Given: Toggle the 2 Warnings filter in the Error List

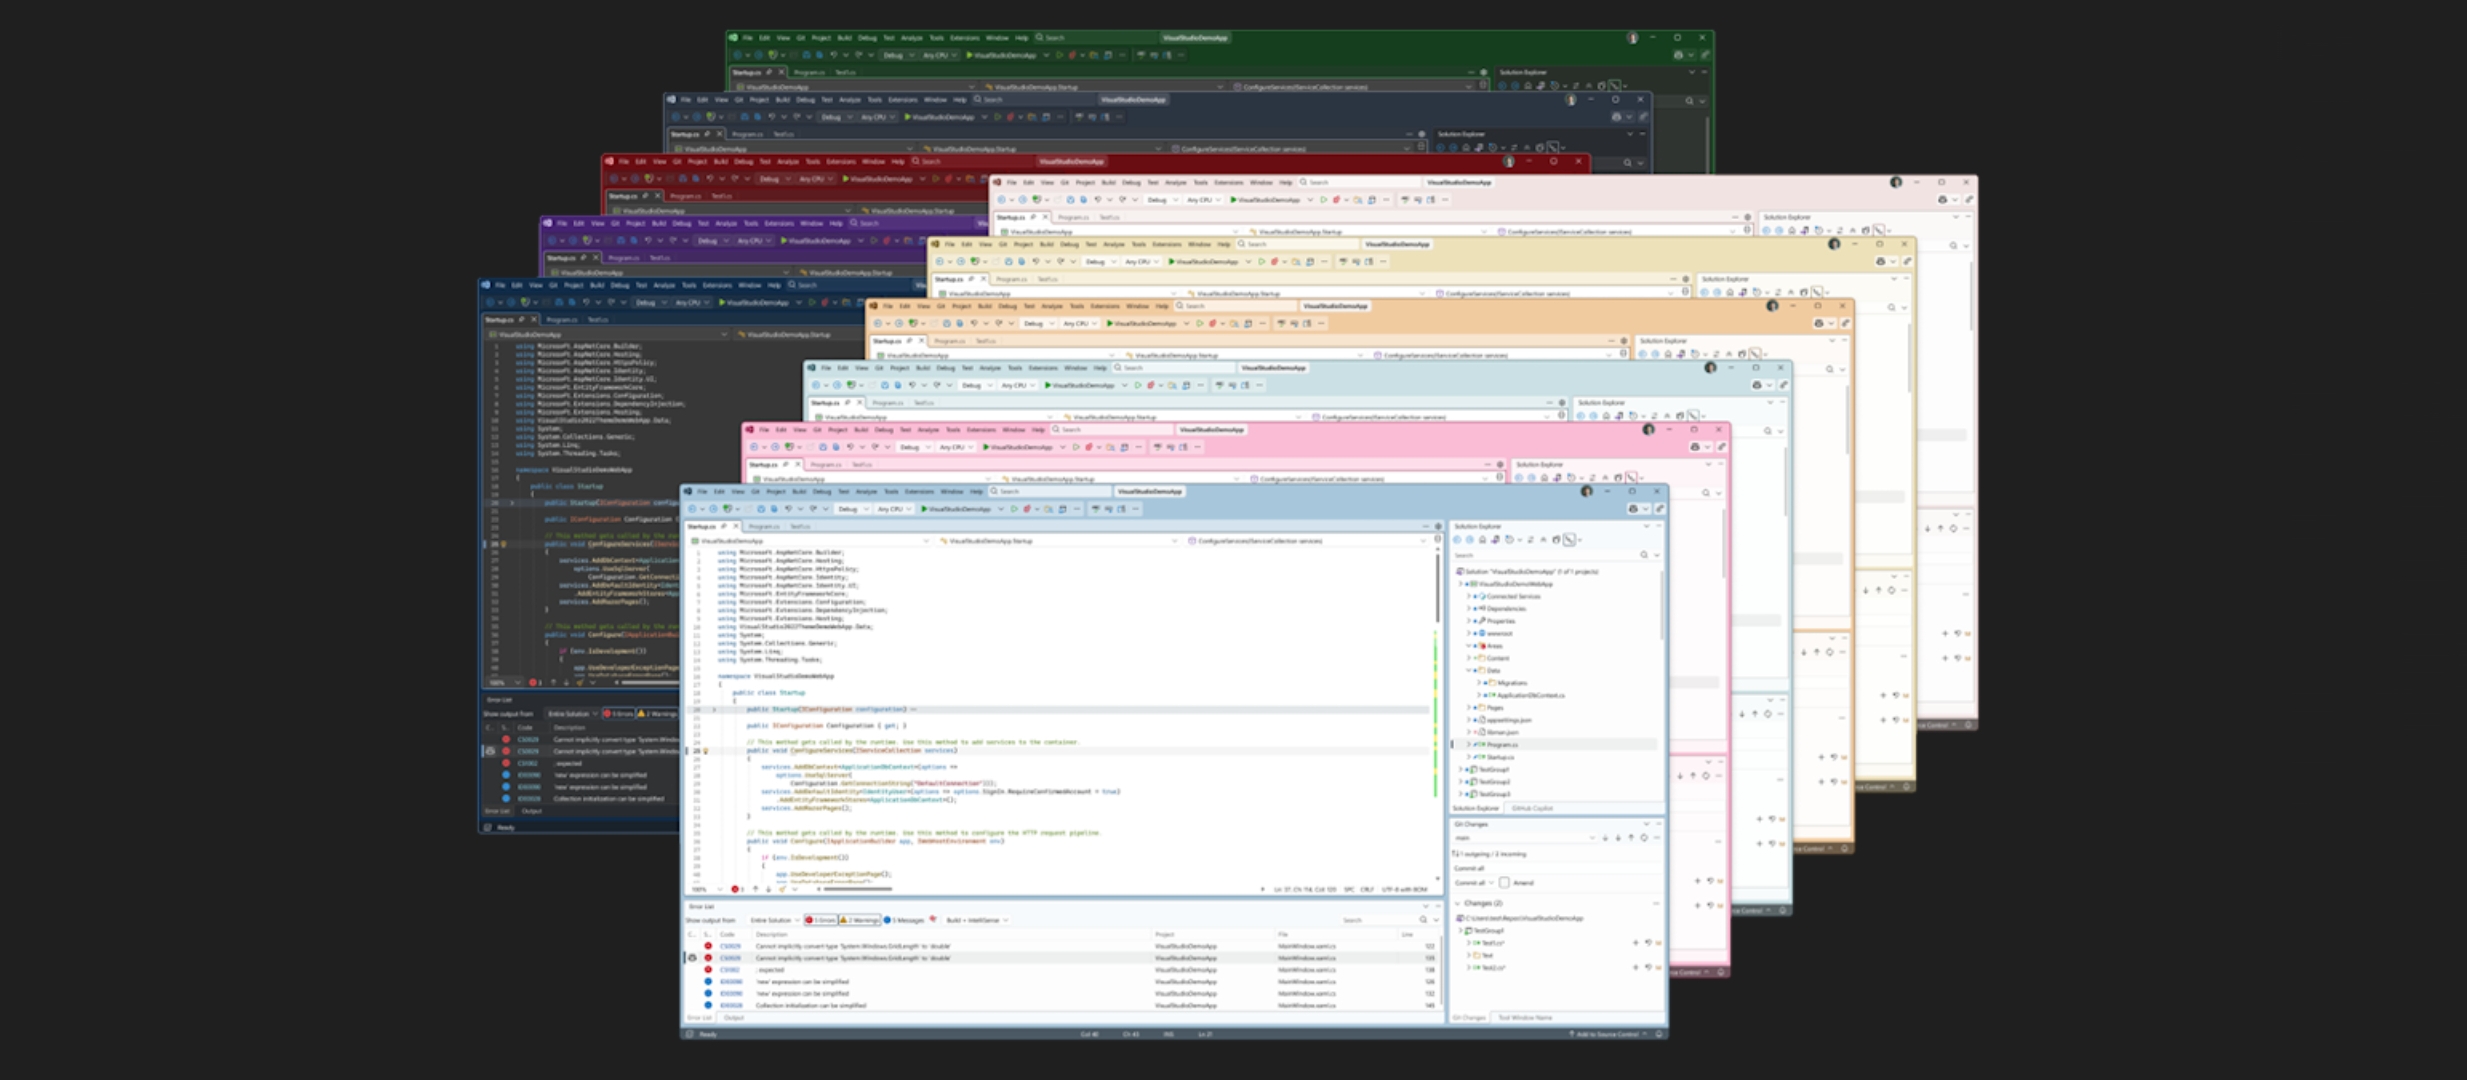Looking at the screenshot, I should click(860, 920).
